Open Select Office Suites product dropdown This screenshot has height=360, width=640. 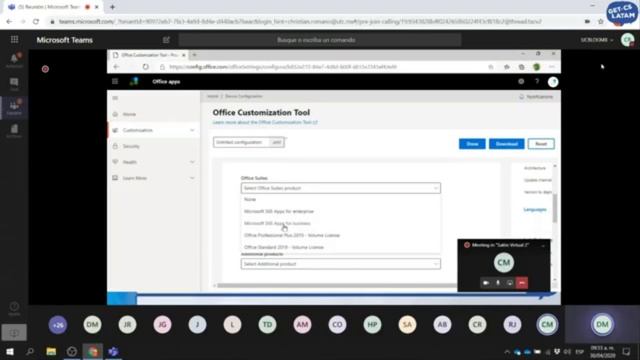(x=341, y=188)
